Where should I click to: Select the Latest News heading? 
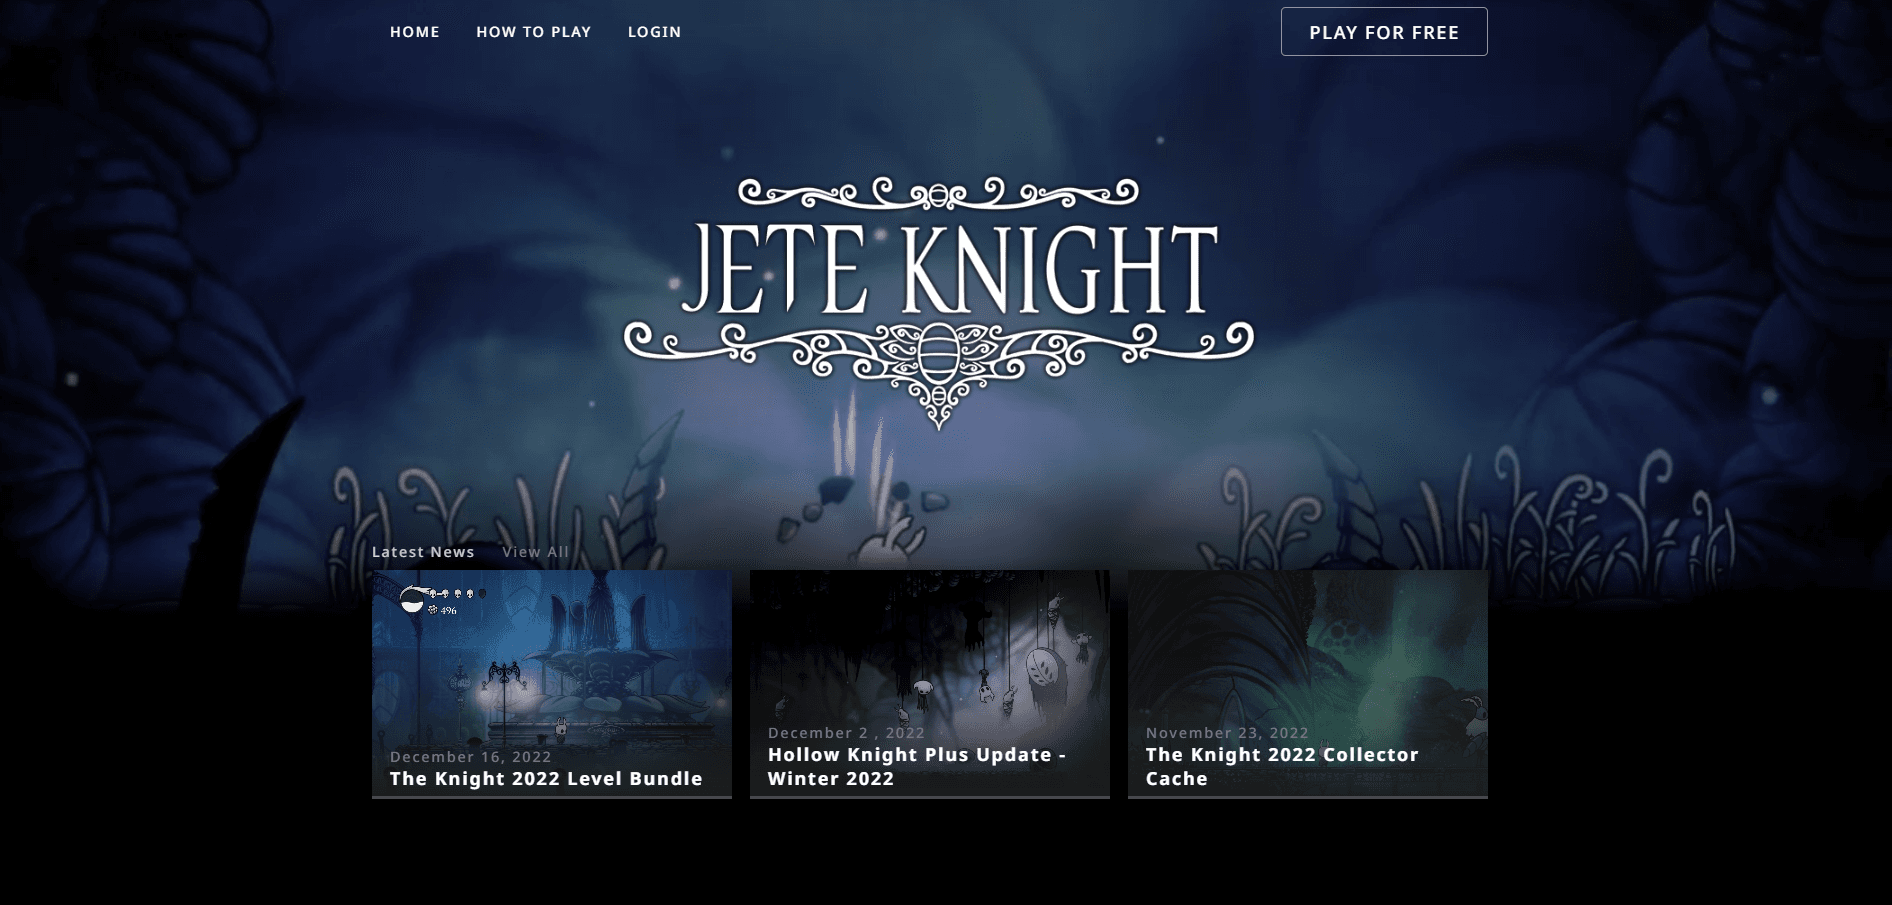tap(423, 552)
